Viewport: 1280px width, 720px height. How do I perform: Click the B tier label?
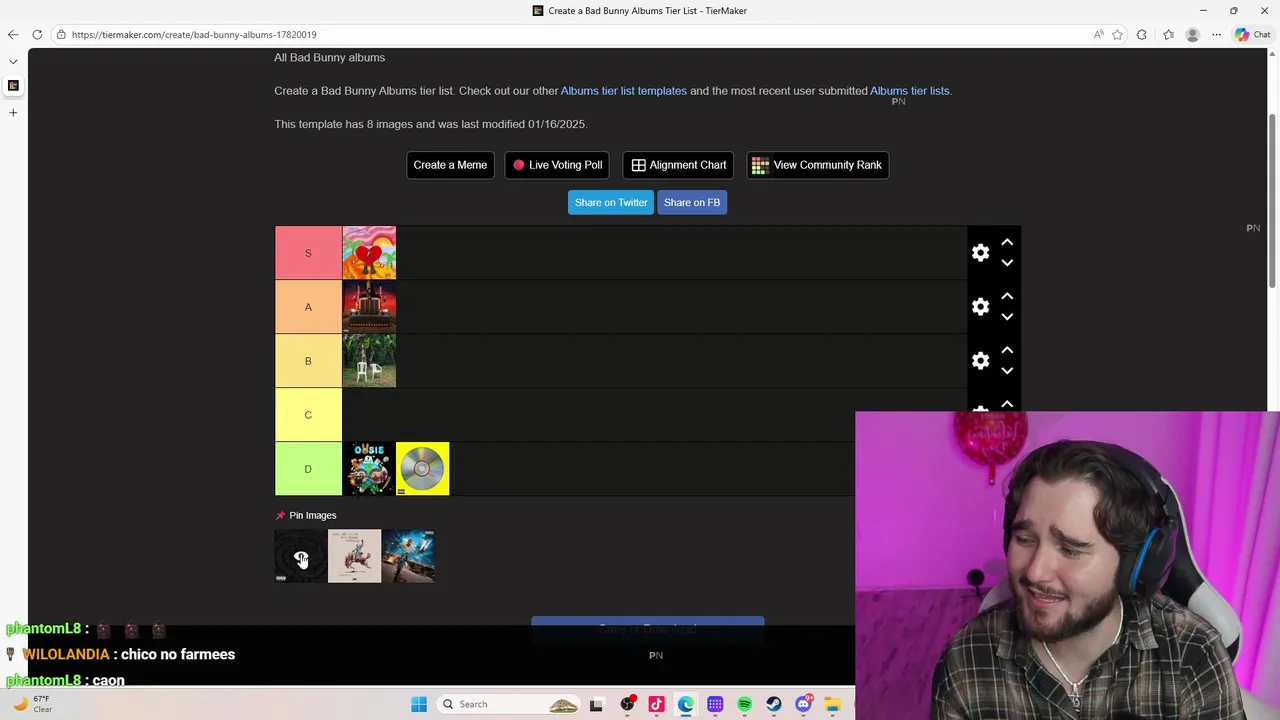(x=308, y=361)
